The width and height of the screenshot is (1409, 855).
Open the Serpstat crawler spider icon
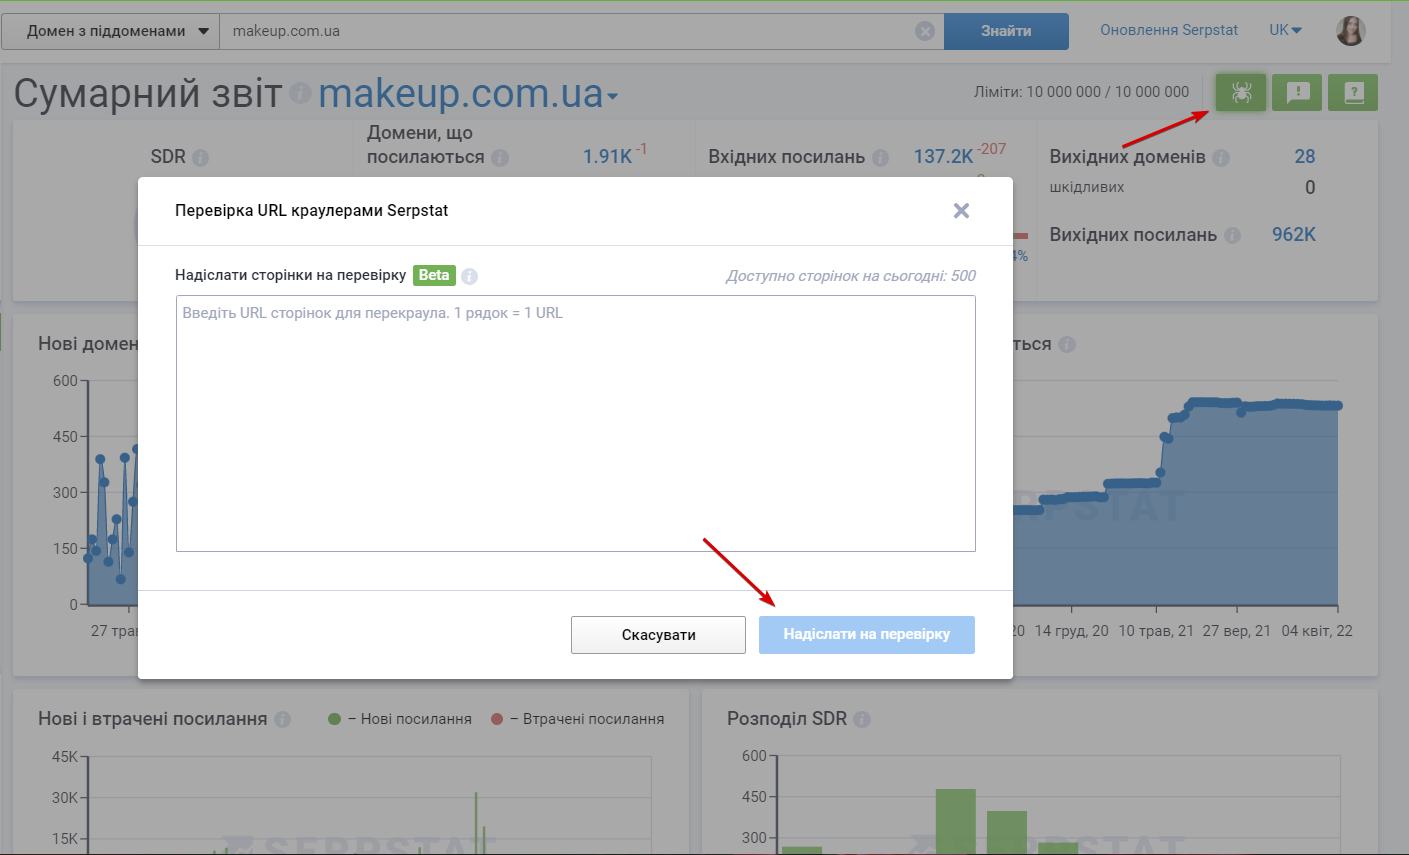tap(1241, 93)
